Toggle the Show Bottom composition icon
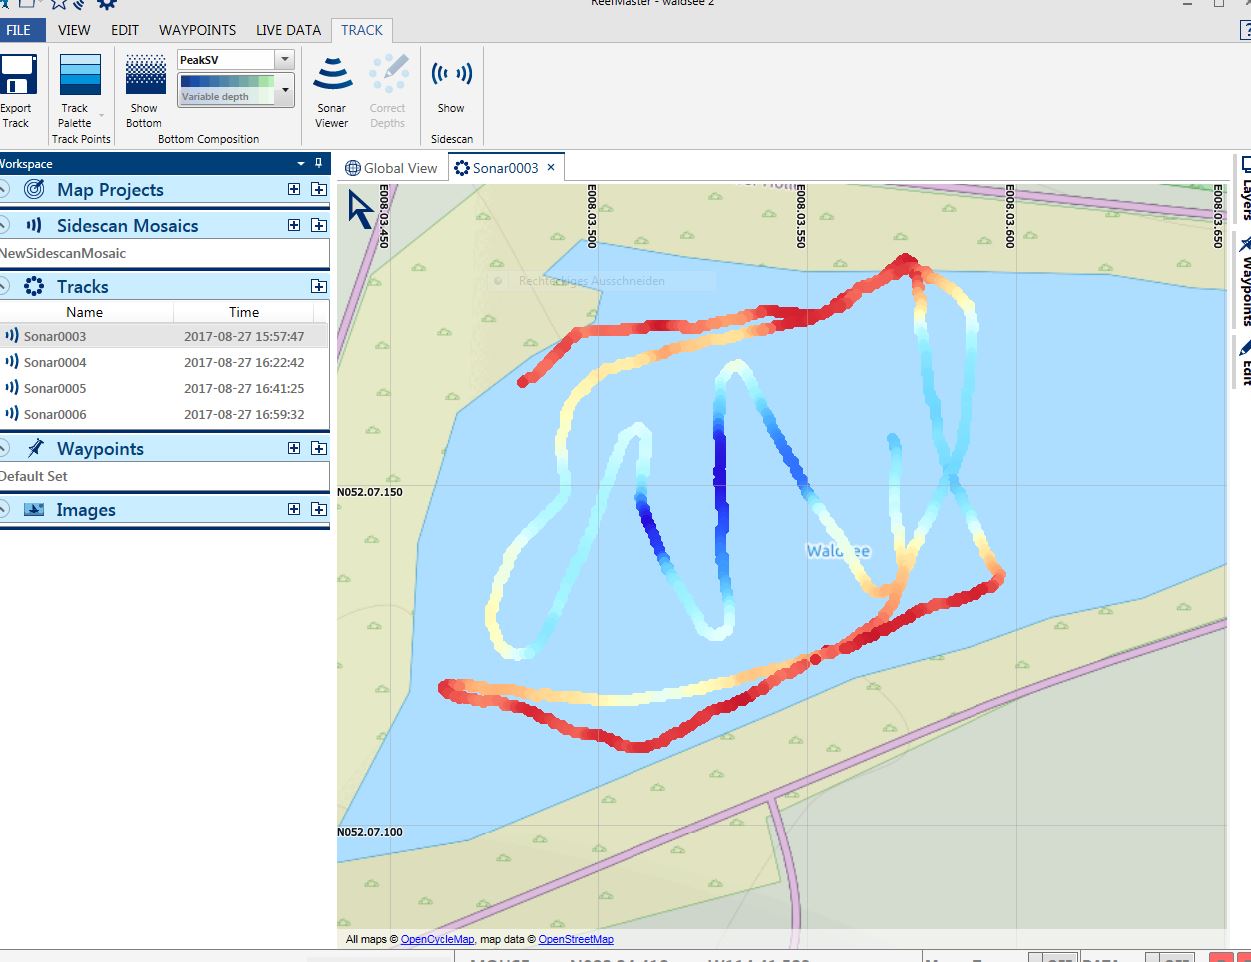The height and width of the screenshot is (962, 1251). 145,75
